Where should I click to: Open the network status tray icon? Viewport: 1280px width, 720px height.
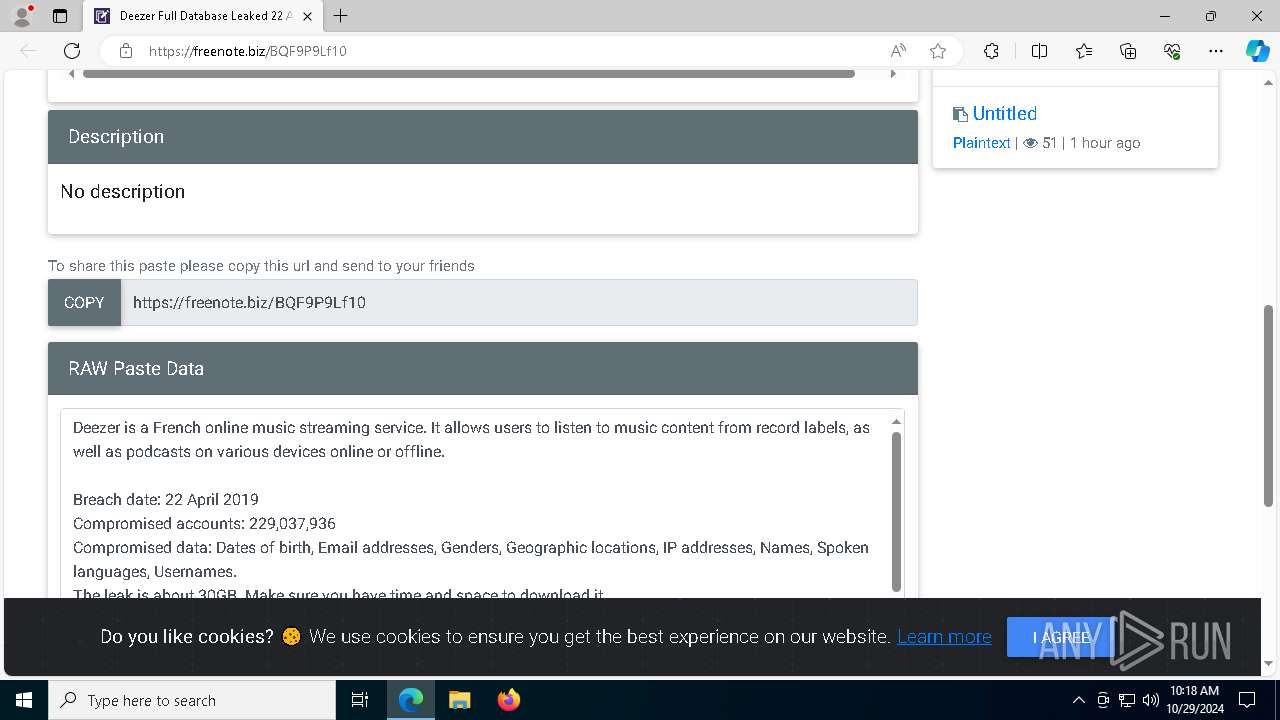[x=1127, y=700]
